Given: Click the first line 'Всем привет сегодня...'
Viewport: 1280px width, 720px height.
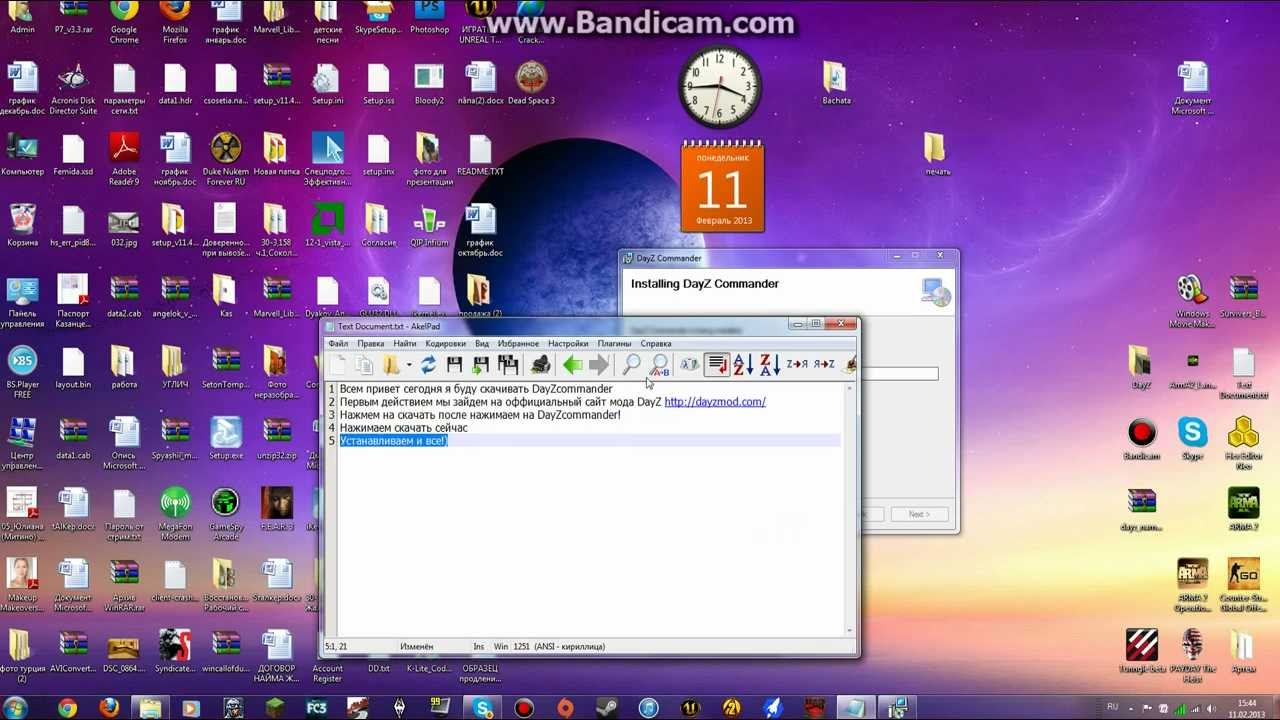Looking at the screenshot, I should tap(476, 389).
